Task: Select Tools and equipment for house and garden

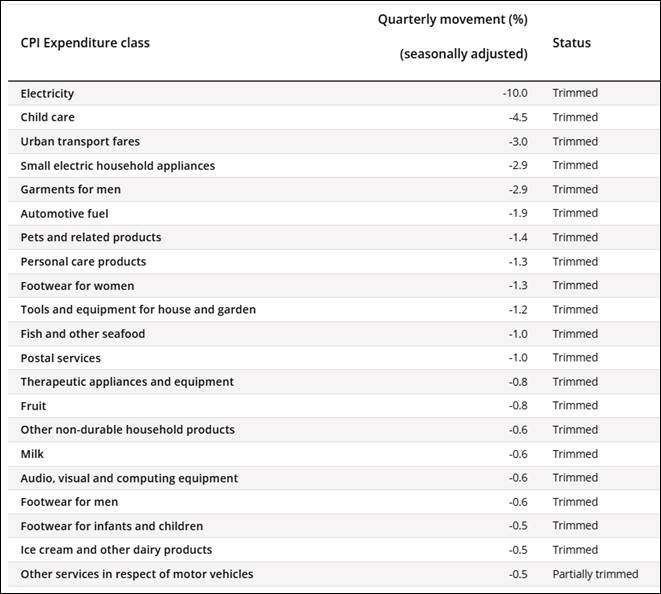Action: pyautogui.click(x=138, y=310)
